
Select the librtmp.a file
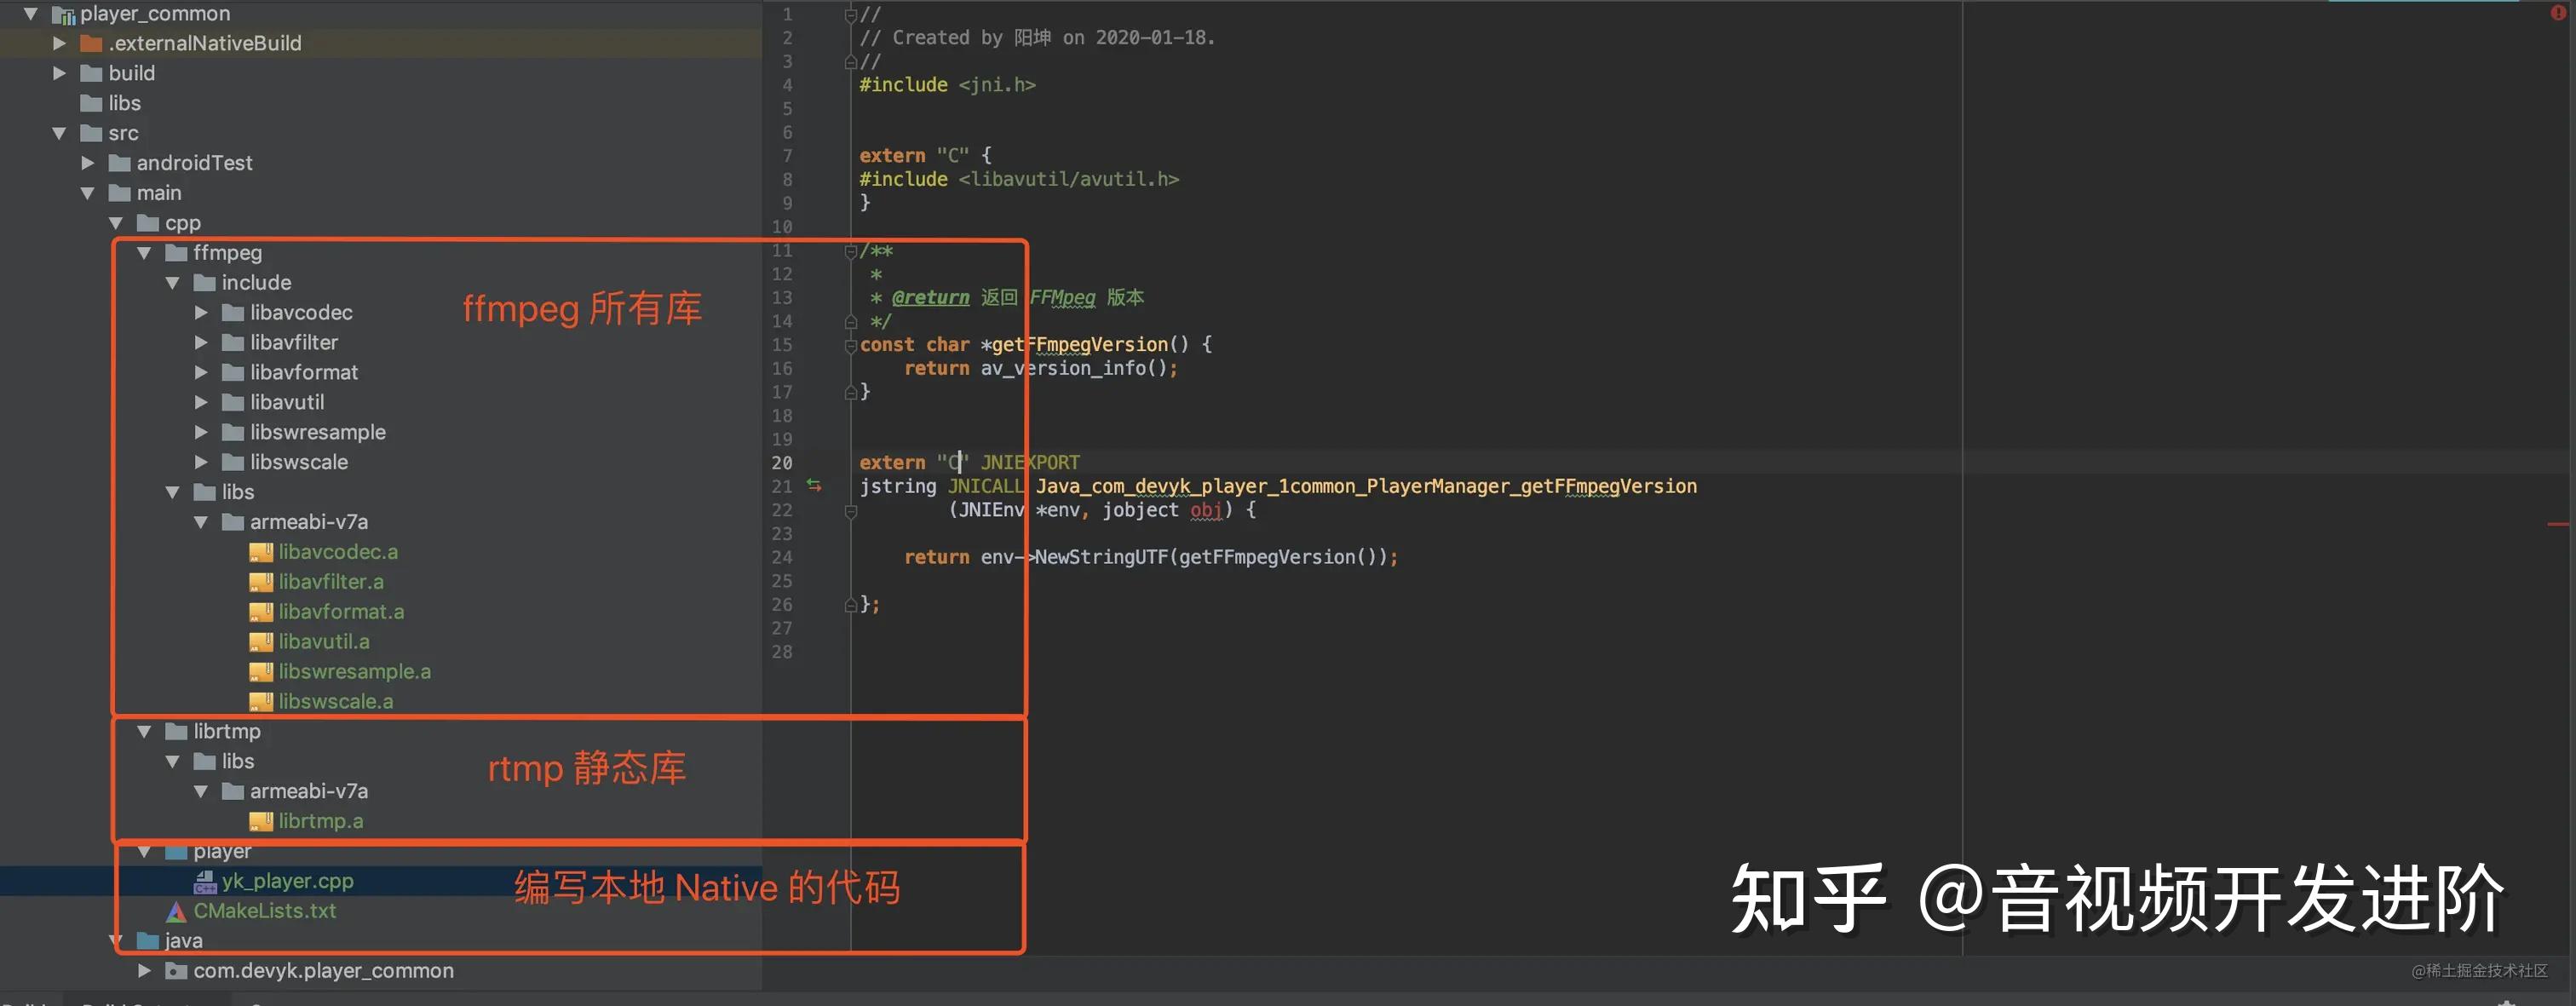pos(321,822)
